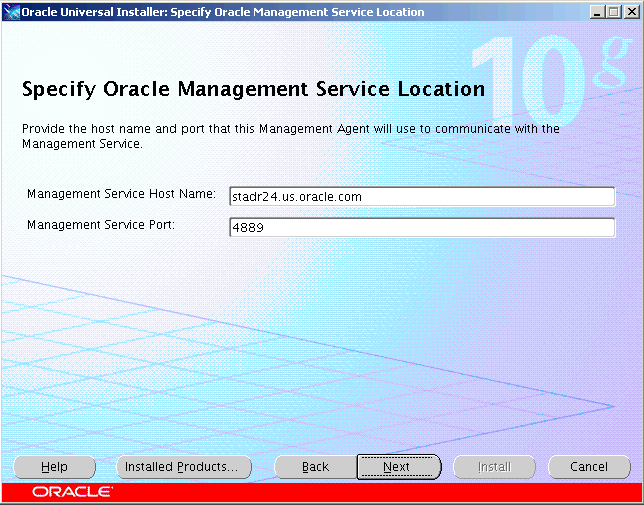Open the Installed Products dialog

pyautogui.click(x=184, y=467)
